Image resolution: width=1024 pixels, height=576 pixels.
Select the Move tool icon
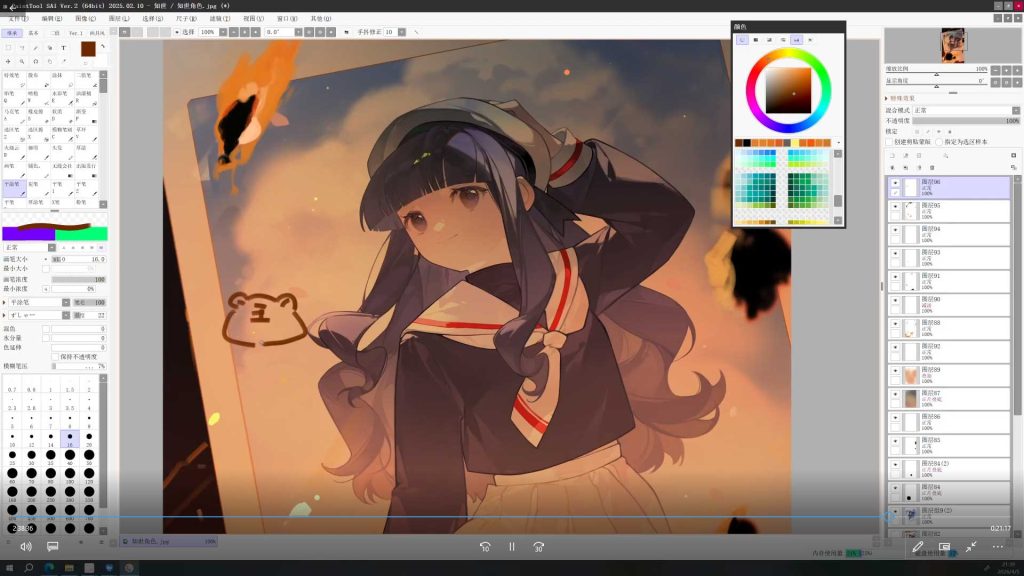point(8,61)
